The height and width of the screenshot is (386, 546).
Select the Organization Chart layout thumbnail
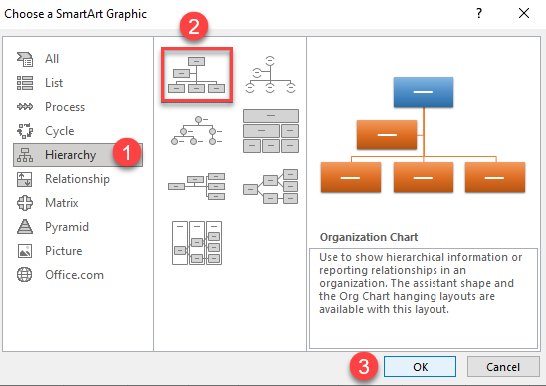pyautogui.click(x=197, y=75)
